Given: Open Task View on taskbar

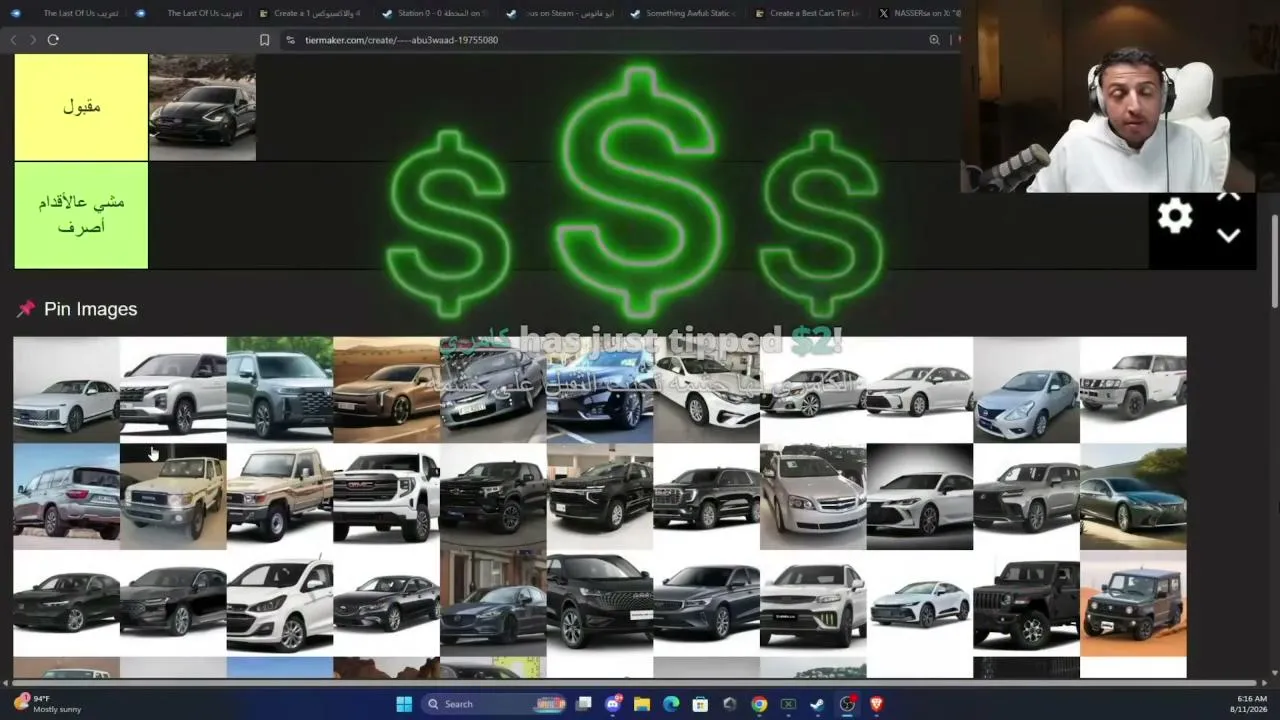Looking at the screenshot, I should (x=584, y=704).
